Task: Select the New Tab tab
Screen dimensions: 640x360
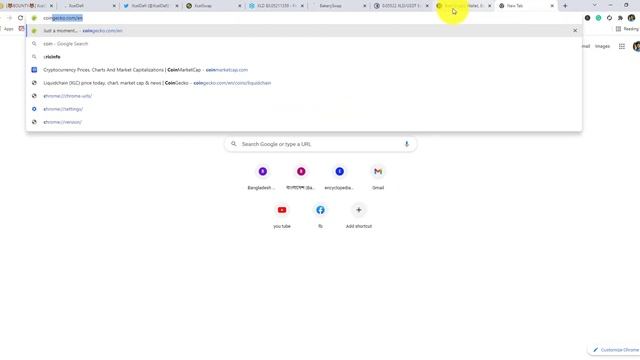Action: 526,6
